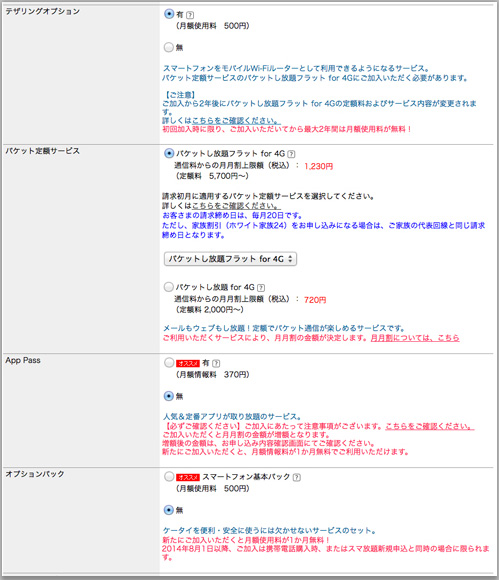499x580 pixels.
Task: Click 人気&定番アプリが取り放題のサービス text
Action: (232, 417)
